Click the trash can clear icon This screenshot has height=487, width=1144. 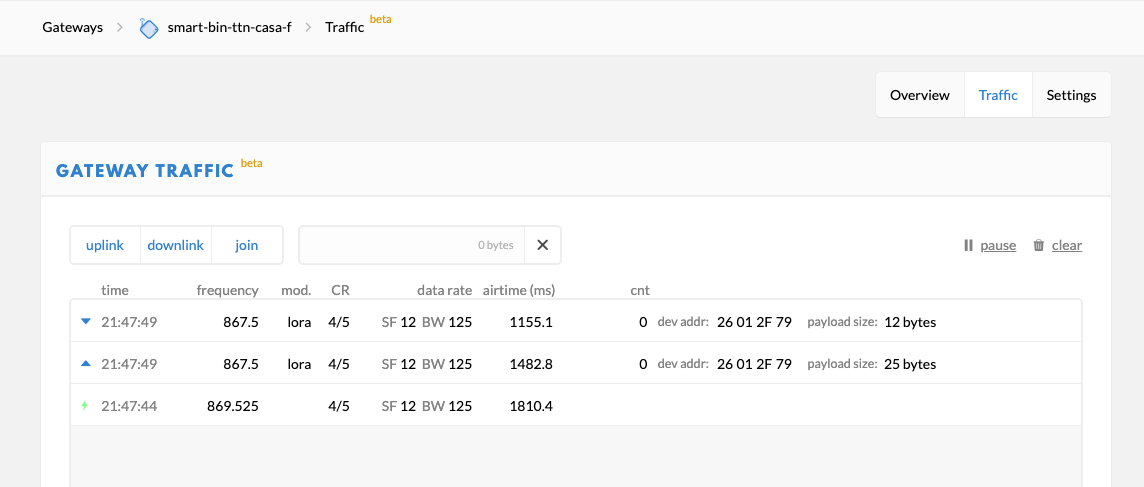pos(1039,246)
